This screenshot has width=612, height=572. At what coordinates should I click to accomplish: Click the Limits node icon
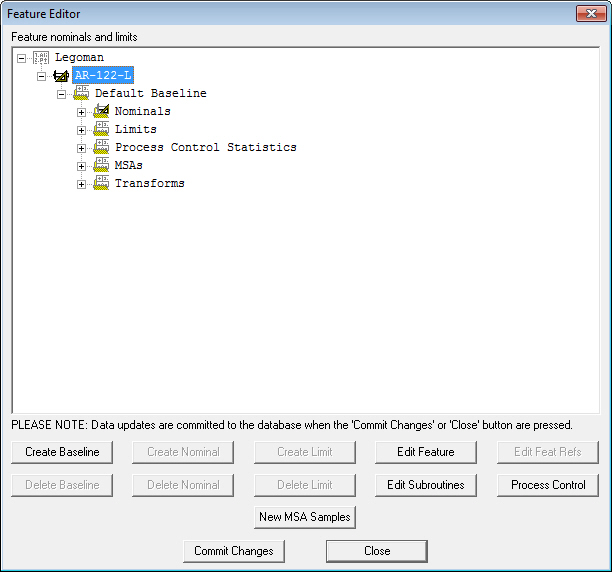tap(101, 130)
